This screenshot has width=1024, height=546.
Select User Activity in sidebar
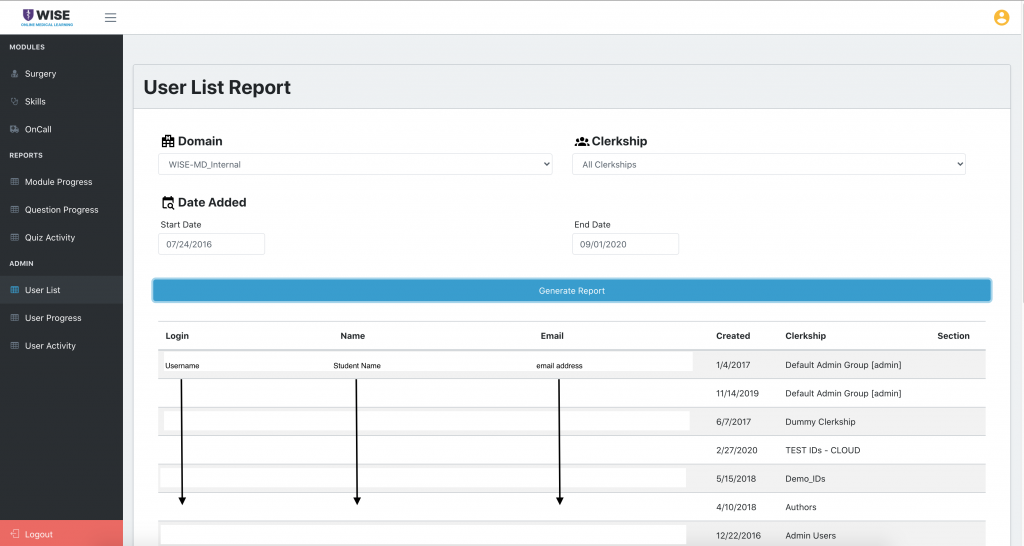pyautogui.click(x=50, y=346)
